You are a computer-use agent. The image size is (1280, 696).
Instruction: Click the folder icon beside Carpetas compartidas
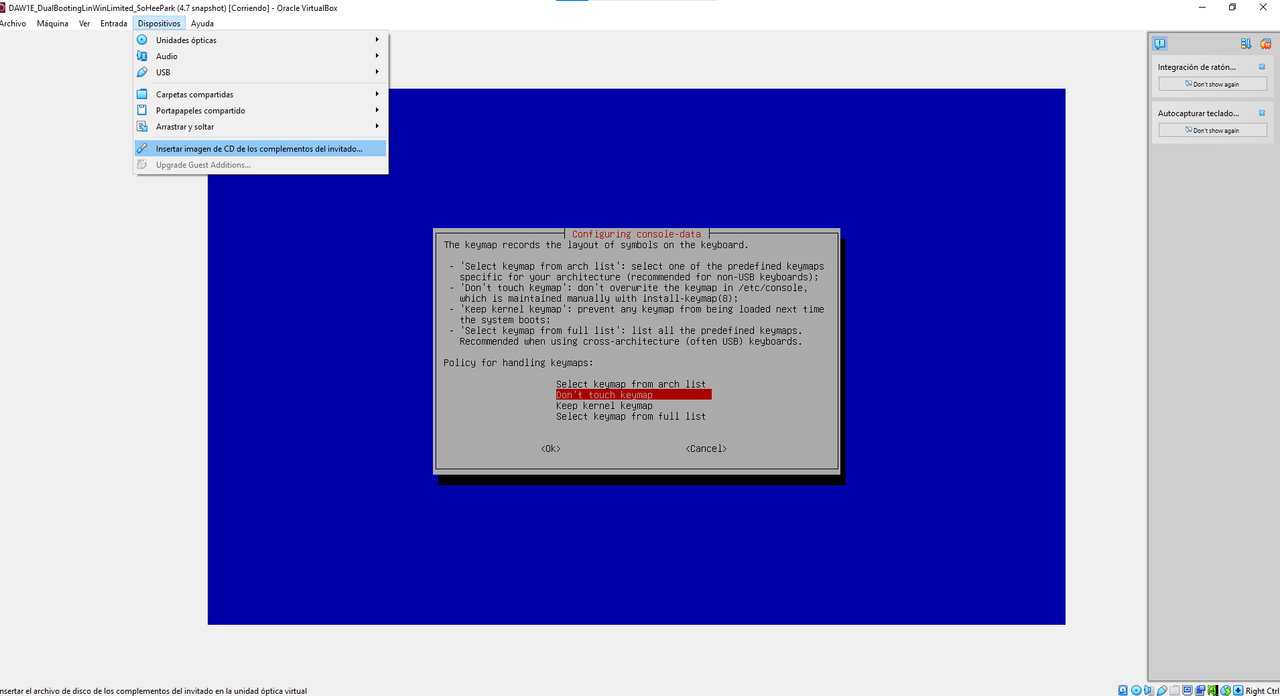tap(142, 94)
